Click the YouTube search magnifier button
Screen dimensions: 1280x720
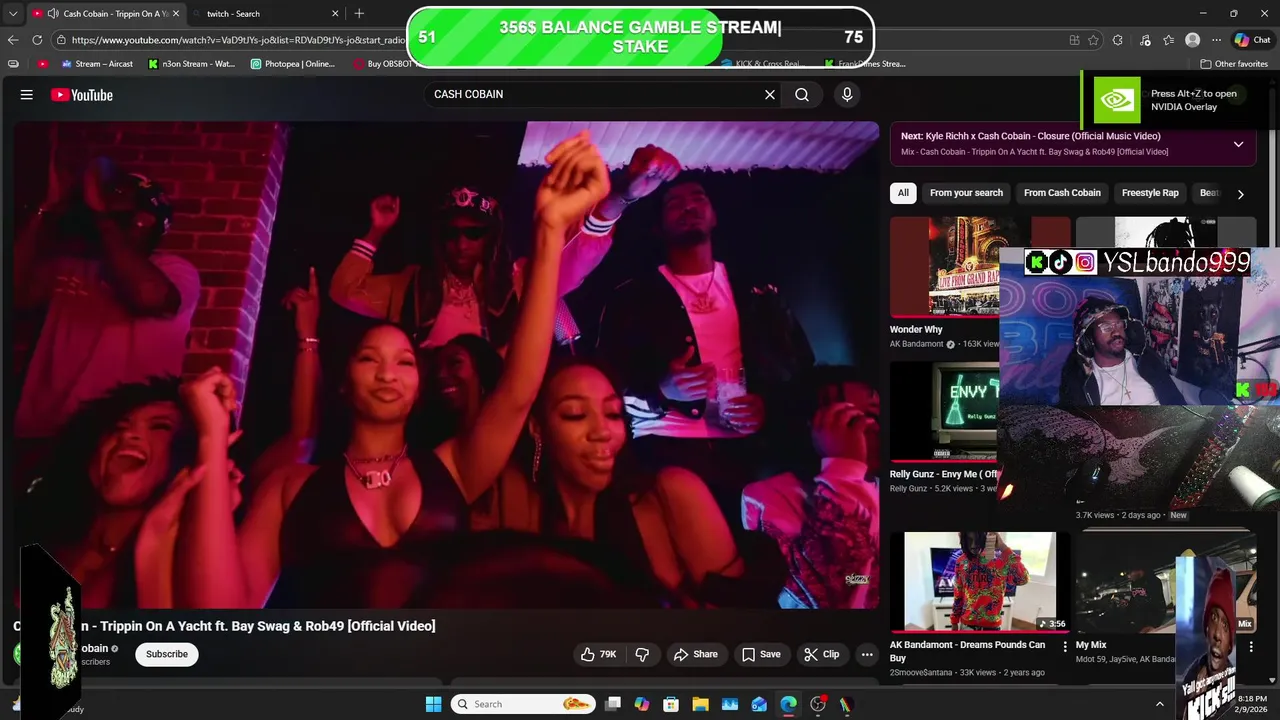802,94
